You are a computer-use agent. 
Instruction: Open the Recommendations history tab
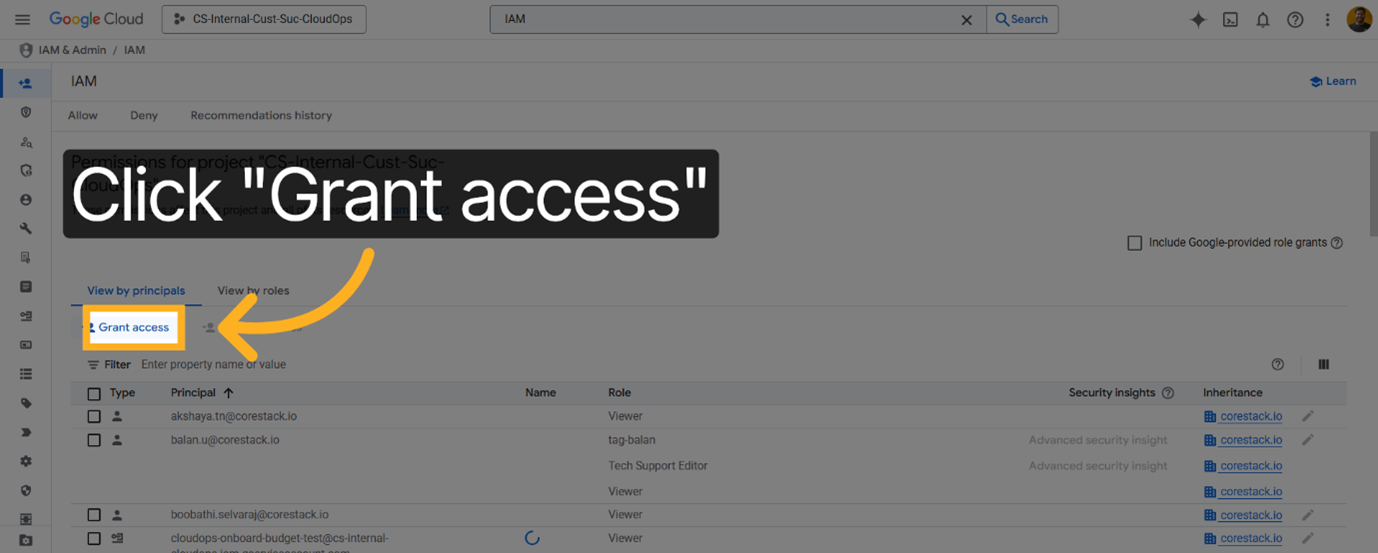(x=261, y=115)
